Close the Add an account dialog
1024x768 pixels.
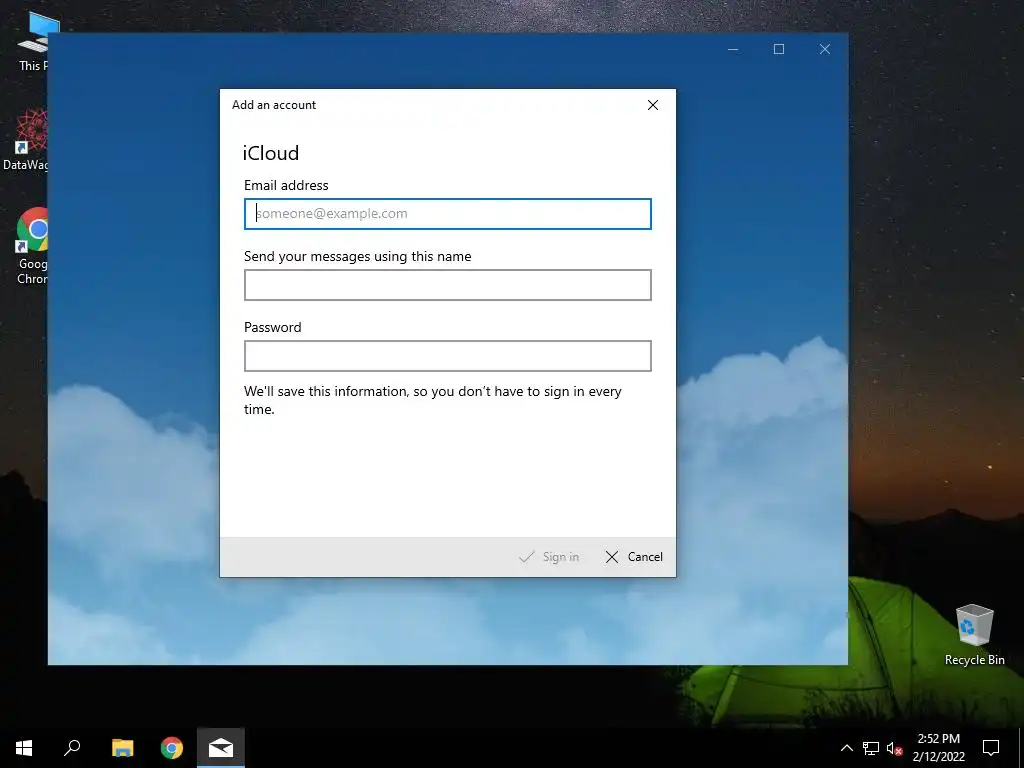click(x=652, y=105)
